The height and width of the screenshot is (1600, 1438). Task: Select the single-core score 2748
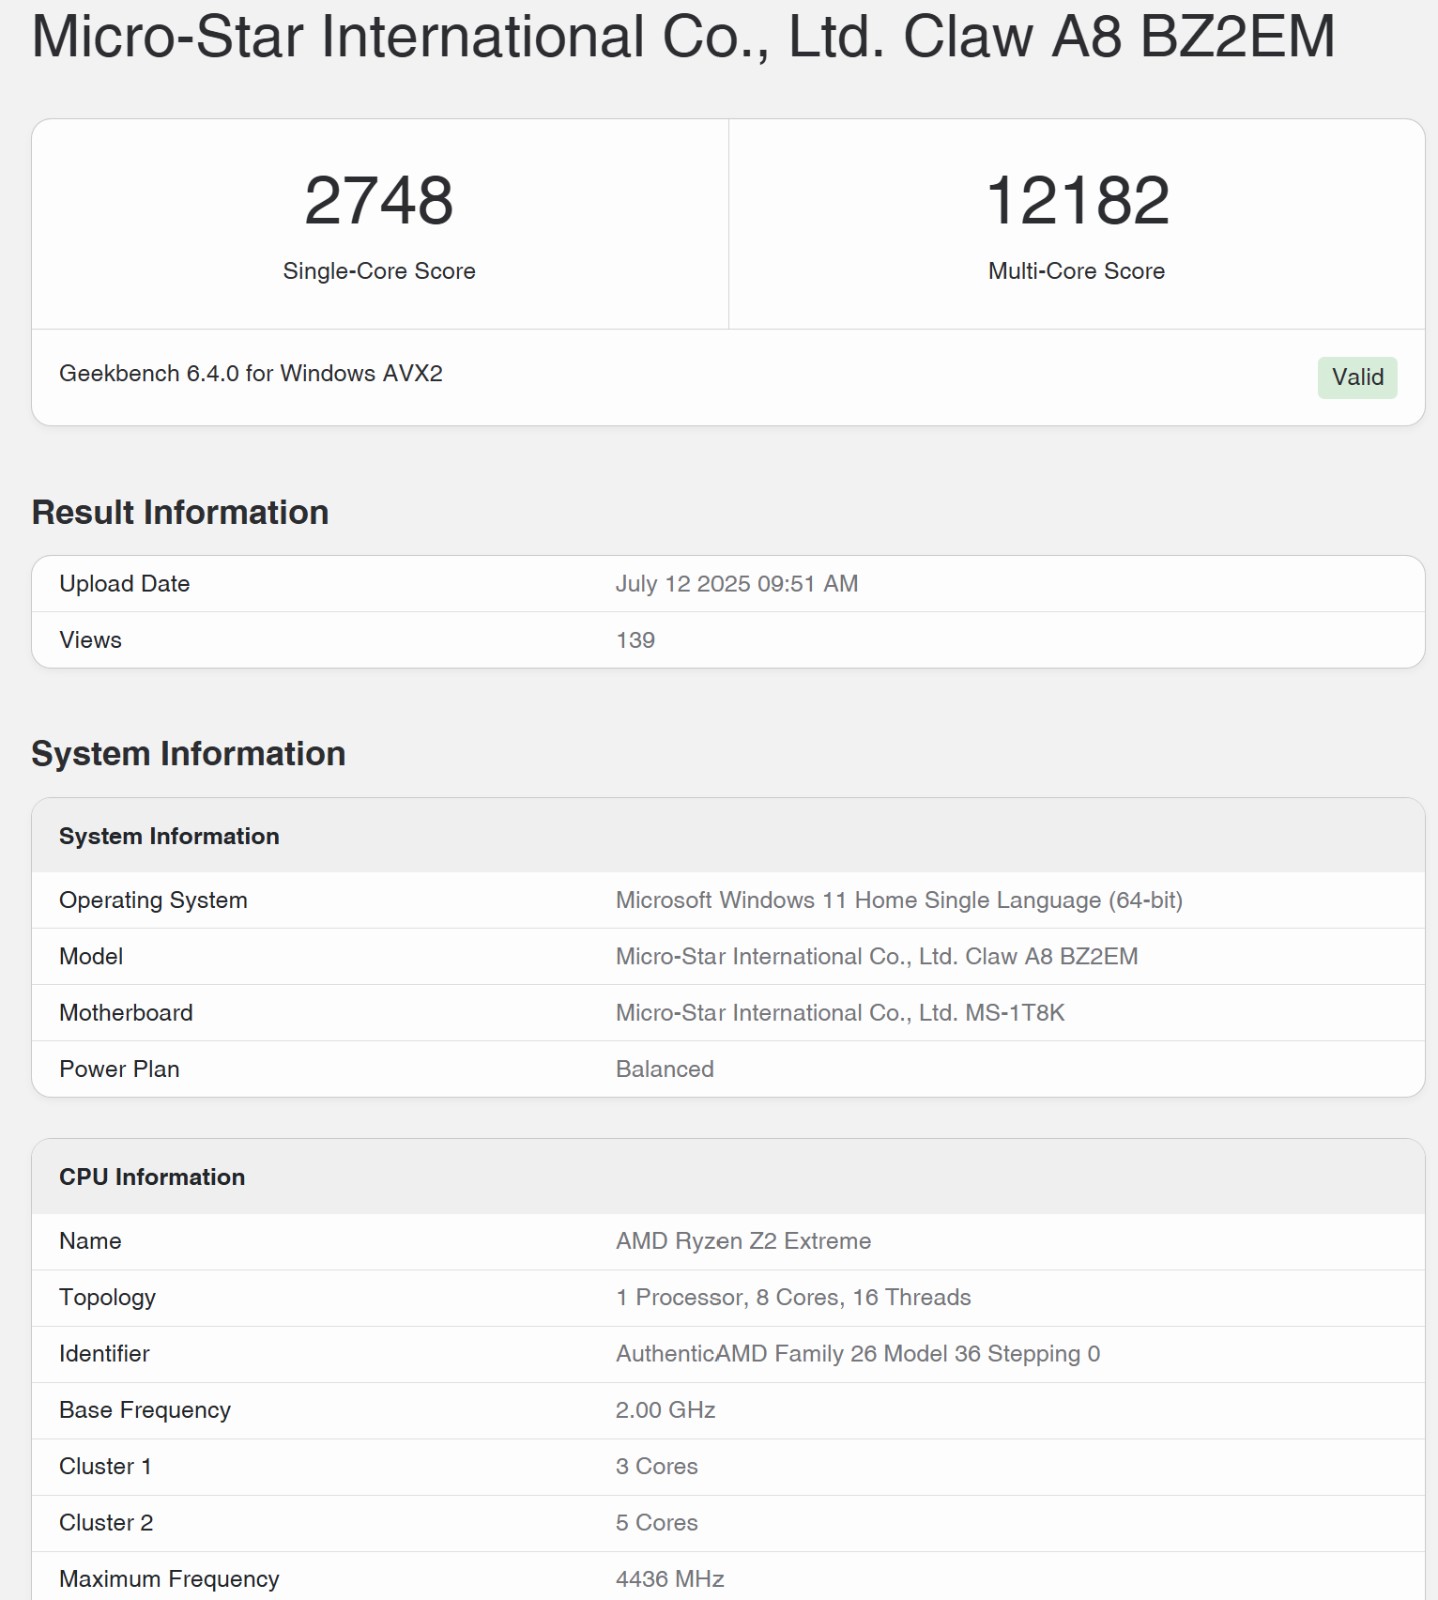point(379,200)
